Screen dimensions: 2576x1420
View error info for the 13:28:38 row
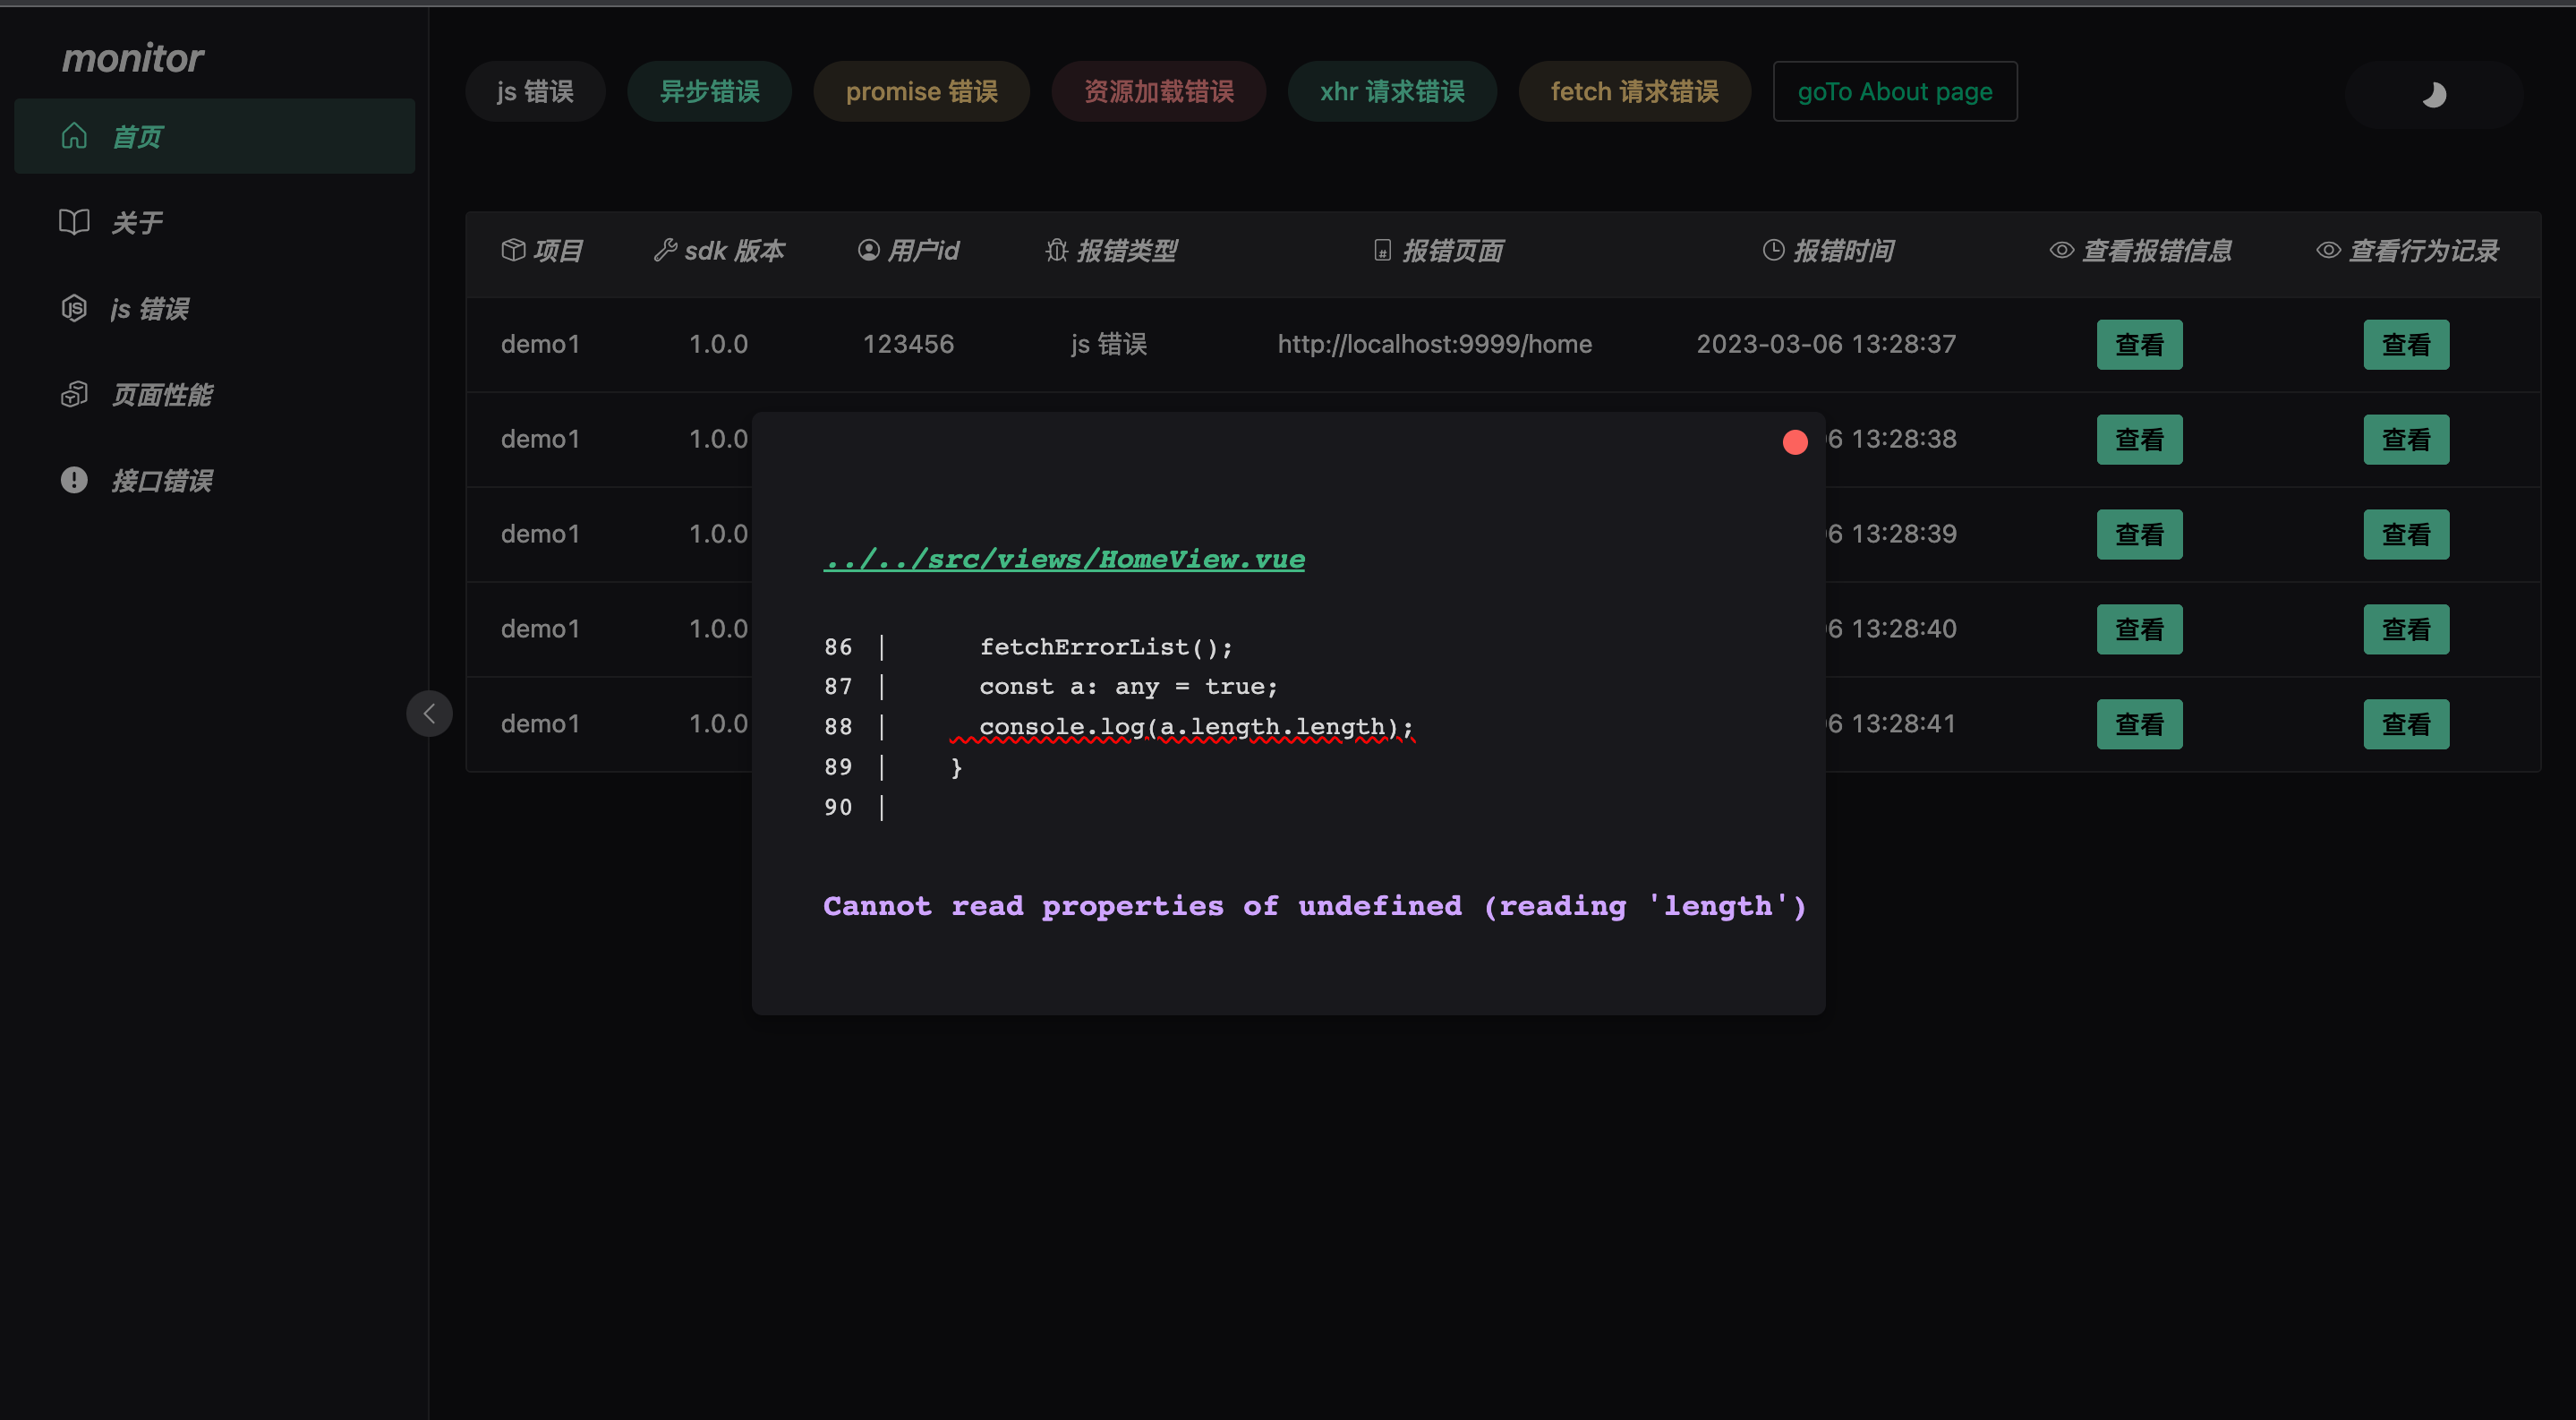2139,439
